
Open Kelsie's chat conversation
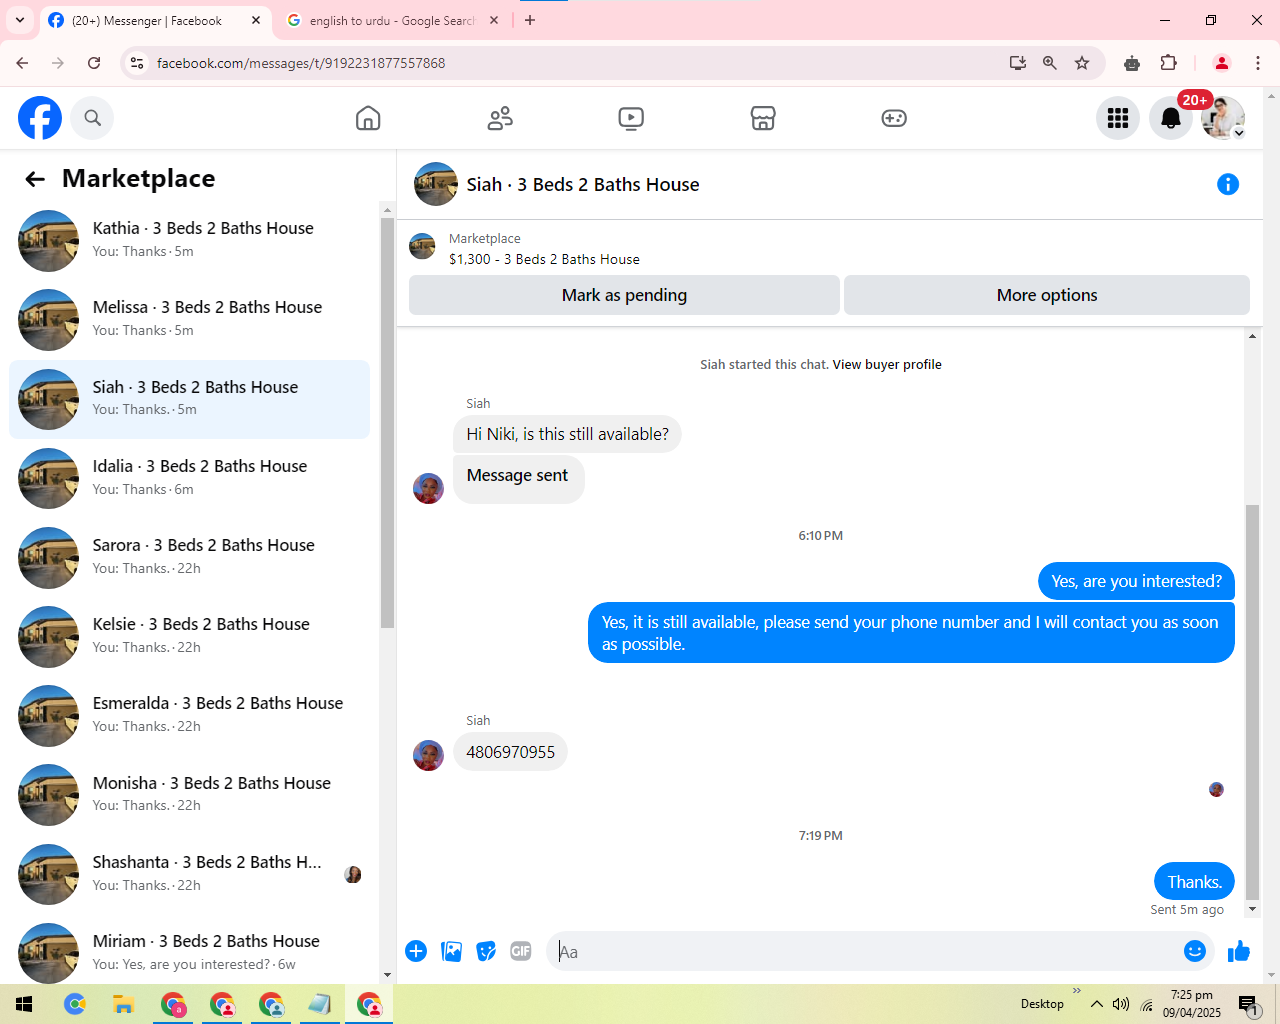(190, 636)
